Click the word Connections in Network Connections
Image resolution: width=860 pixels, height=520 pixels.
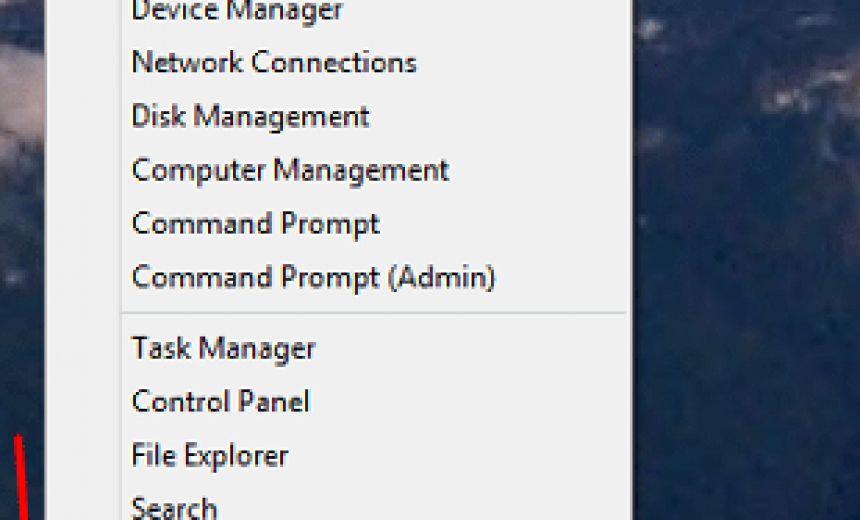pos(334,62)
